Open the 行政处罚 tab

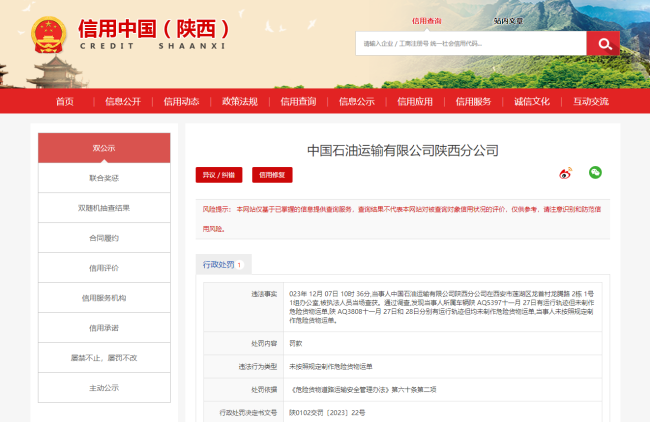click(223, 264)
